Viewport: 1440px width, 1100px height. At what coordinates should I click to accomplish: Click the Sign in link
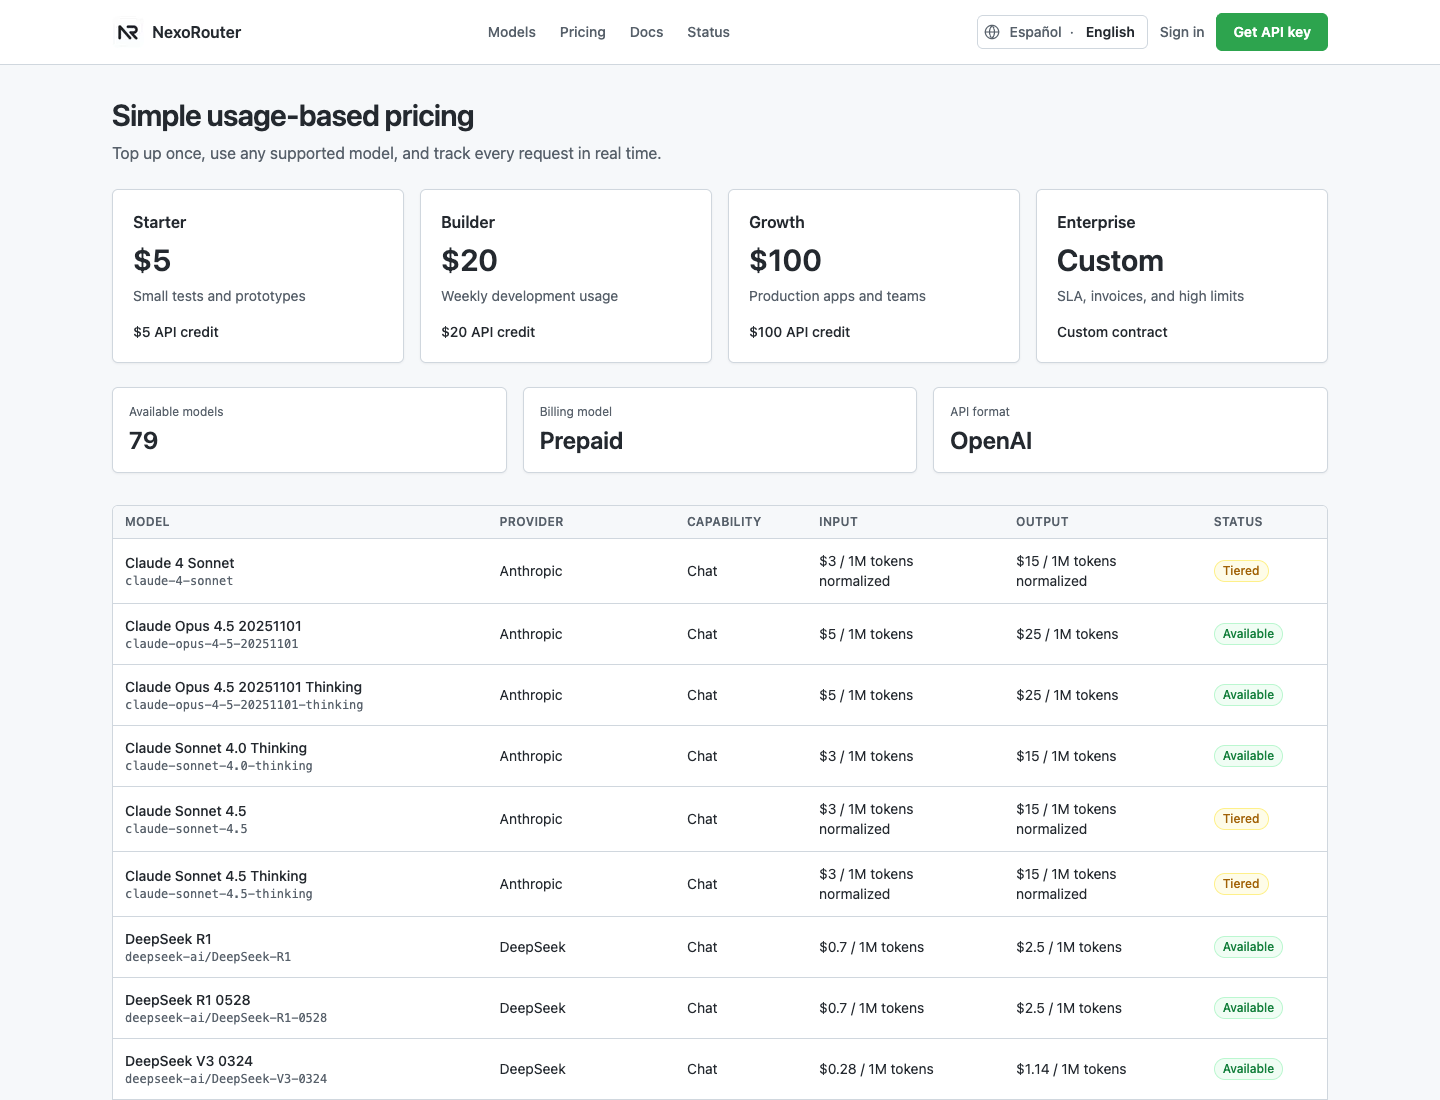[1182, 32]
